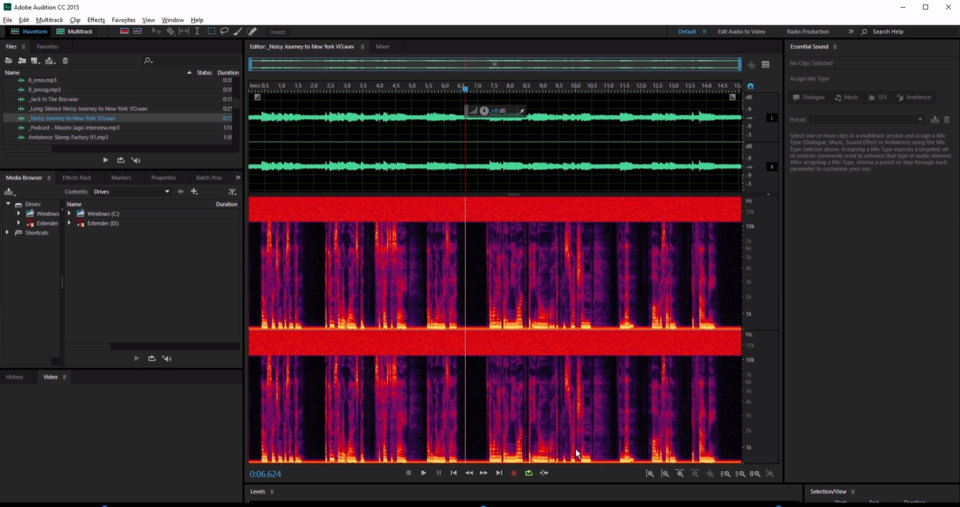960x507 pixels.
Task: Switch to Multitrack view
Action: pyautogui.click(x=75, y=31)
